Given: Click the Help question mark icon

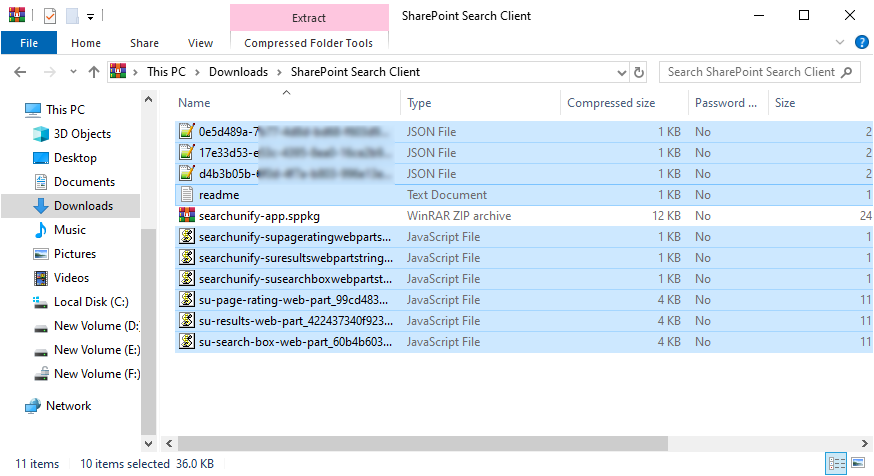Looking at the screenshot, I should [861, 43].
